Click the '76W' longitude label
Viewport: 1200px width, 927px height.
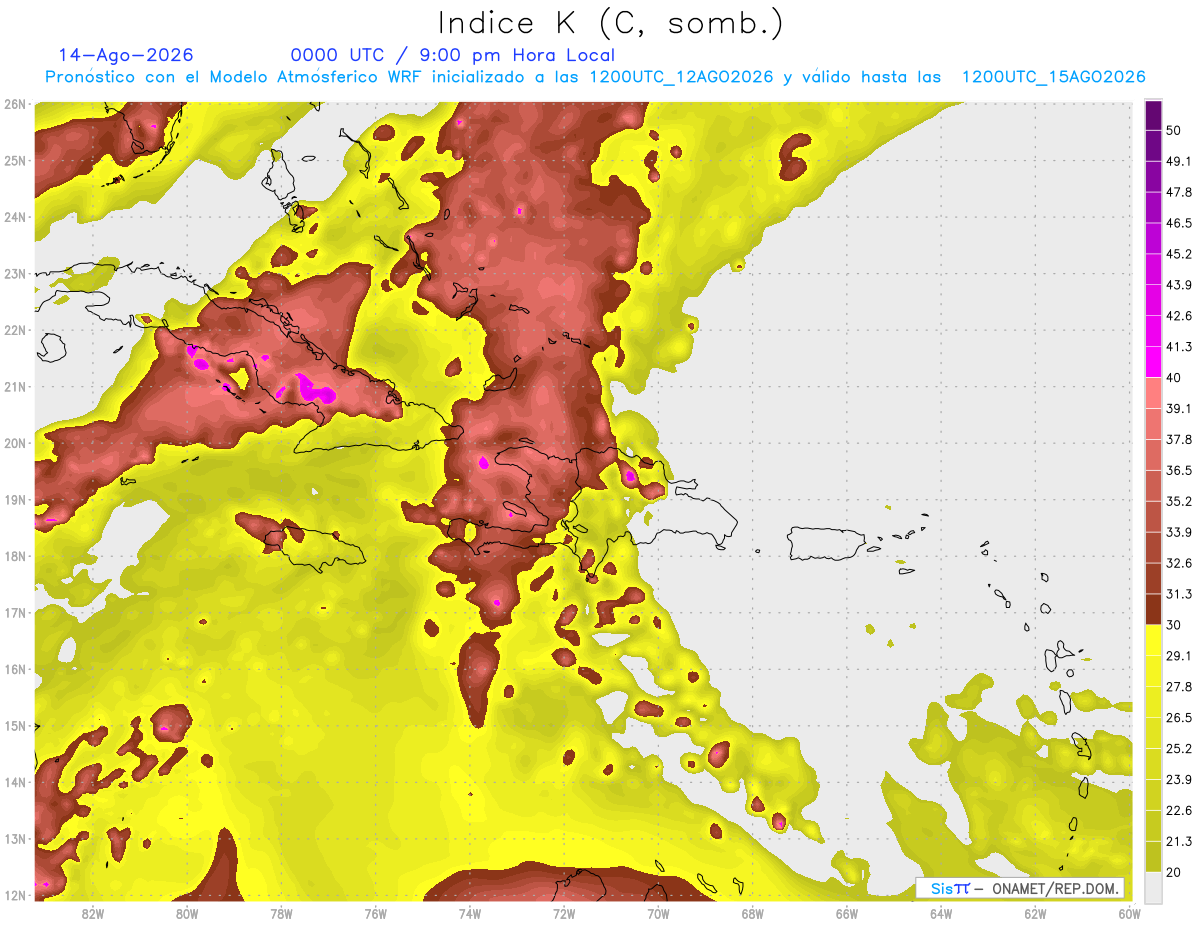coord(376,913)
